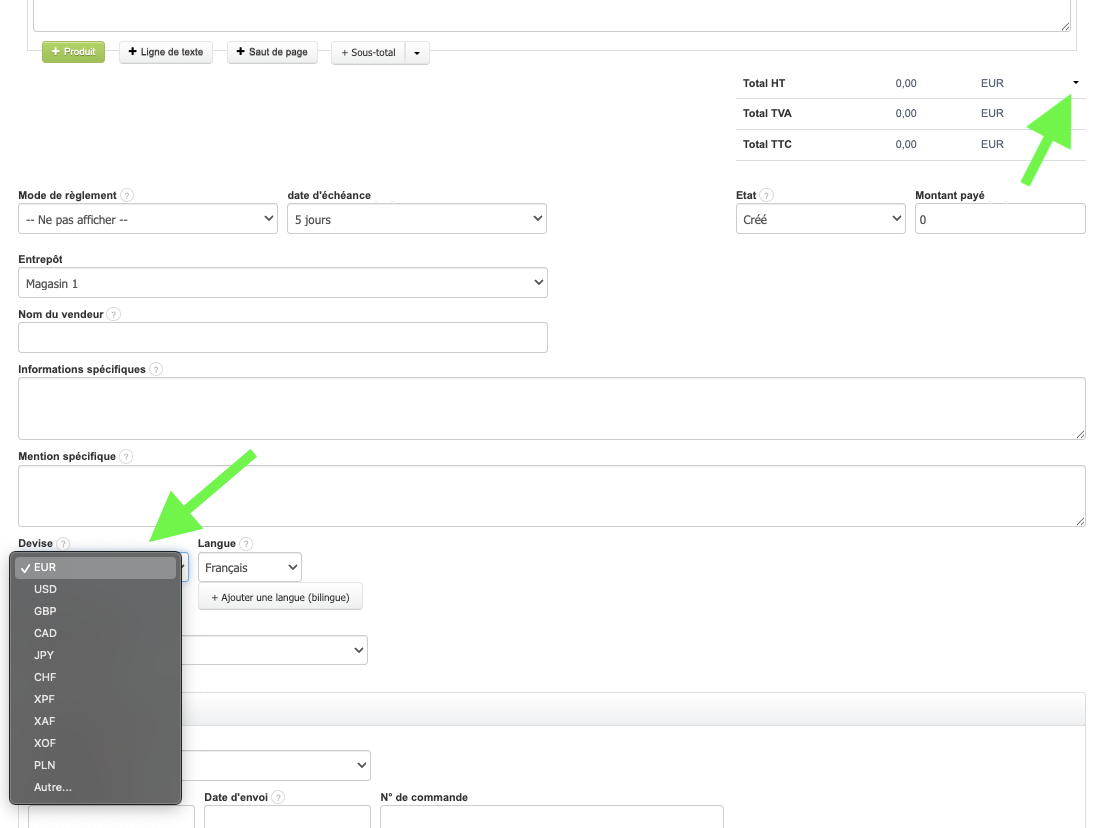Select USD in currency list
Viewport: 1107px width, 828px height.
point(45,589)
